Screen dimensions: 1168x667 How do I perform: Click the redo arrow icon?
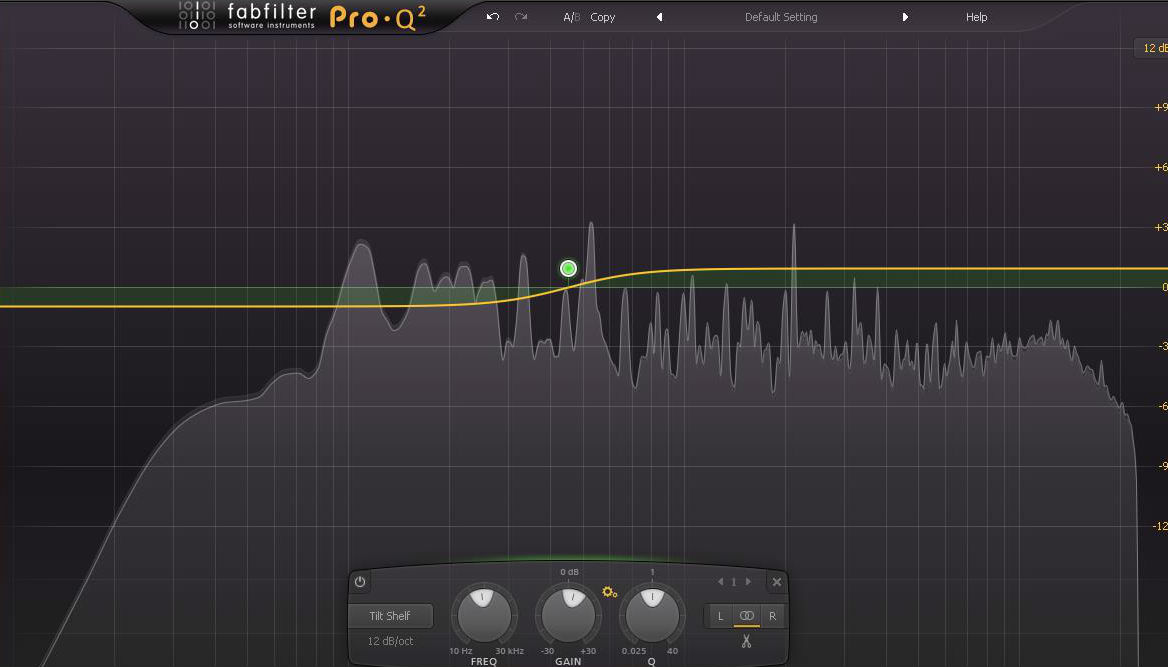click(521, 16)
